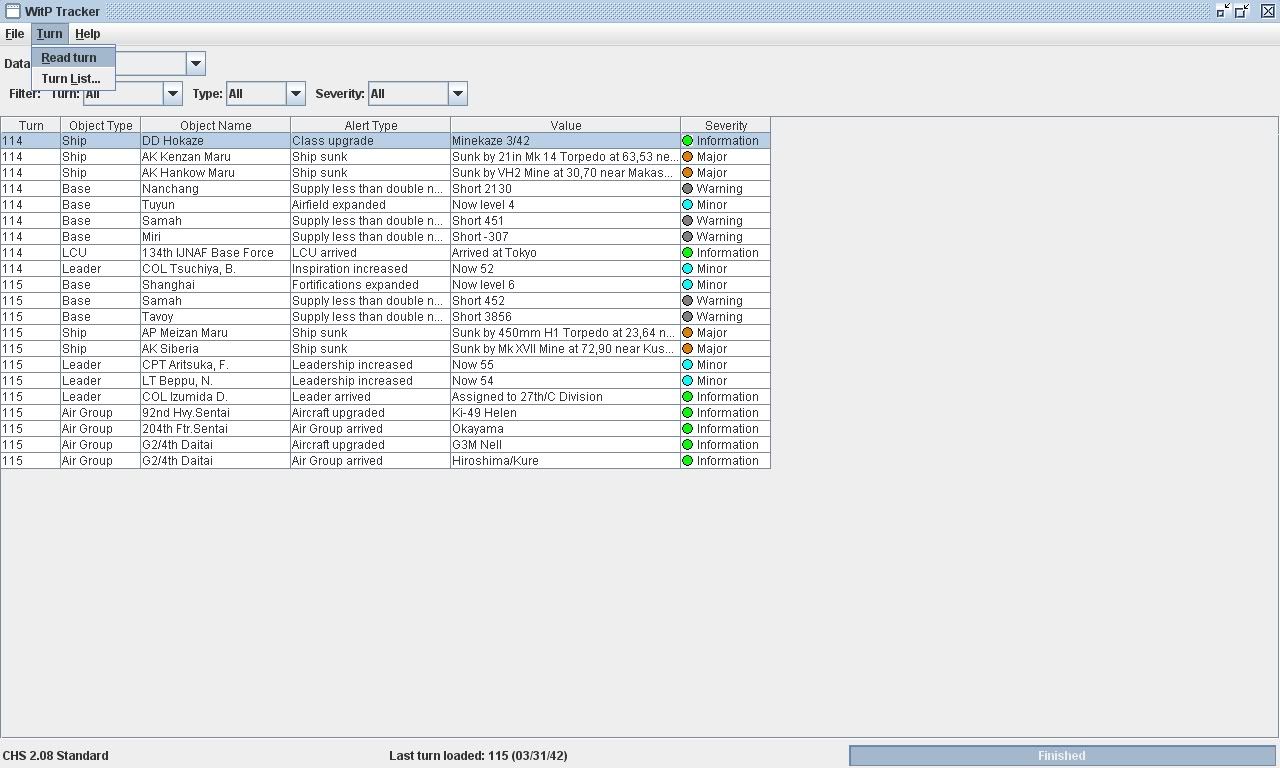Image resolution: width=1280 pixels, height=768 pixels.
Task: Click green severity dot for DD Hokaze
Action: click(x=688, y=141)
